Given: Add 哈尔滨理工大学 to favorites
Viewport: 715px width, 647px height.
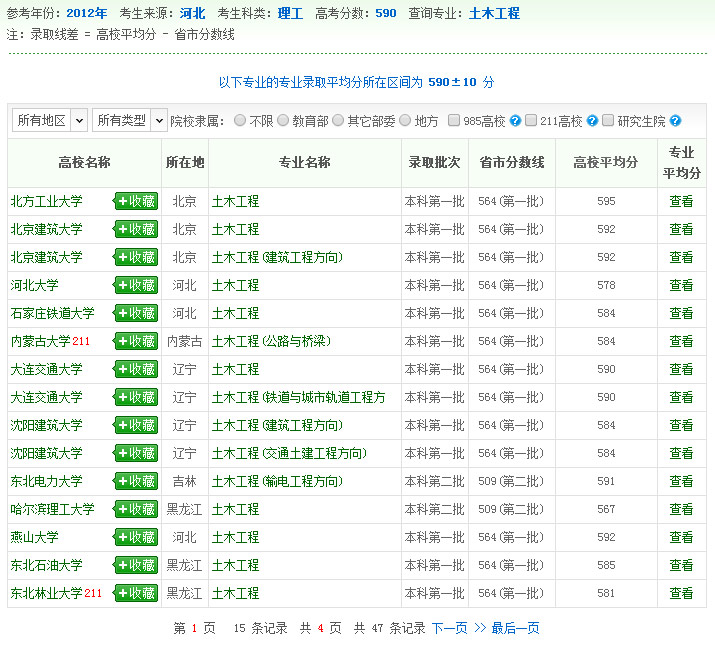Looking at the screenshot, I should click(x=136, y=509).
